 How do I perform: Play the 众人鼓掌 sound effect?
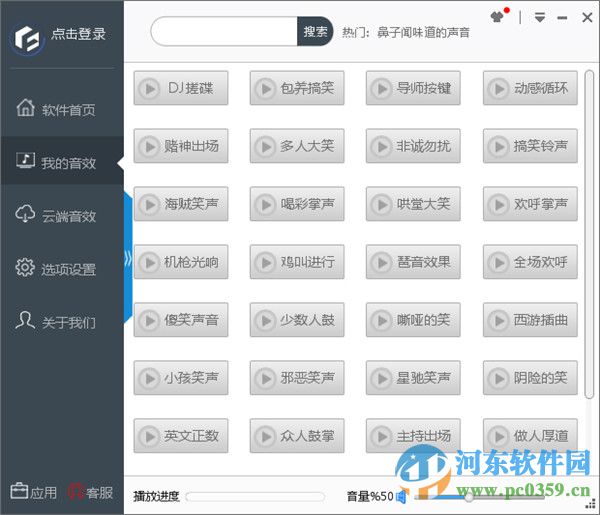coord(297,436)
